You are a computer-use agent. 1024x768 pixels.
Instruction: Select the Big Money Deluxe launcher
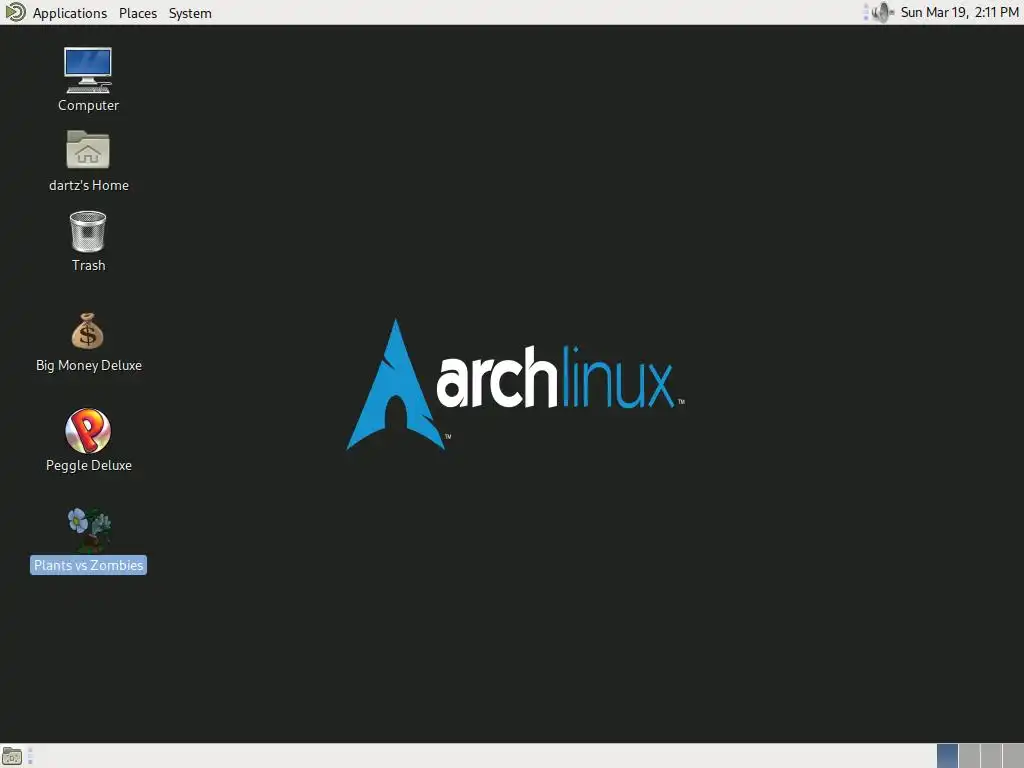(x=88, y=342)
